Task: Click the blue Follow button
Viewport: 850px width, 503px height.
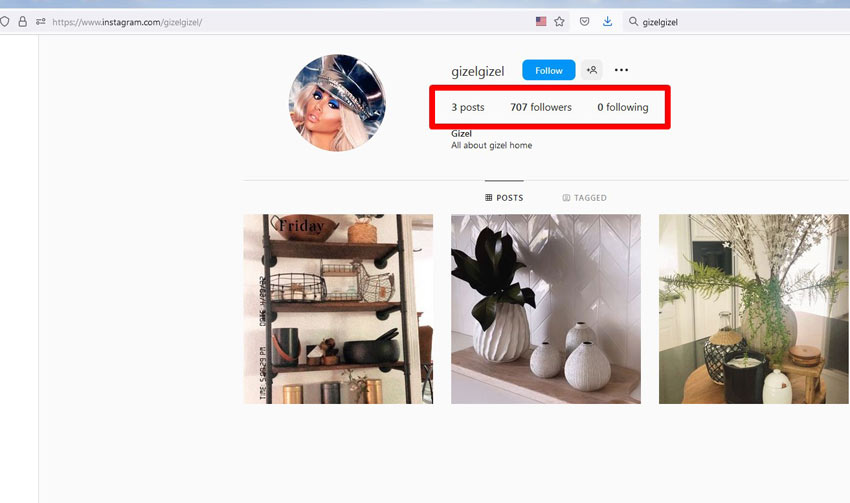Action: [548, 70]
